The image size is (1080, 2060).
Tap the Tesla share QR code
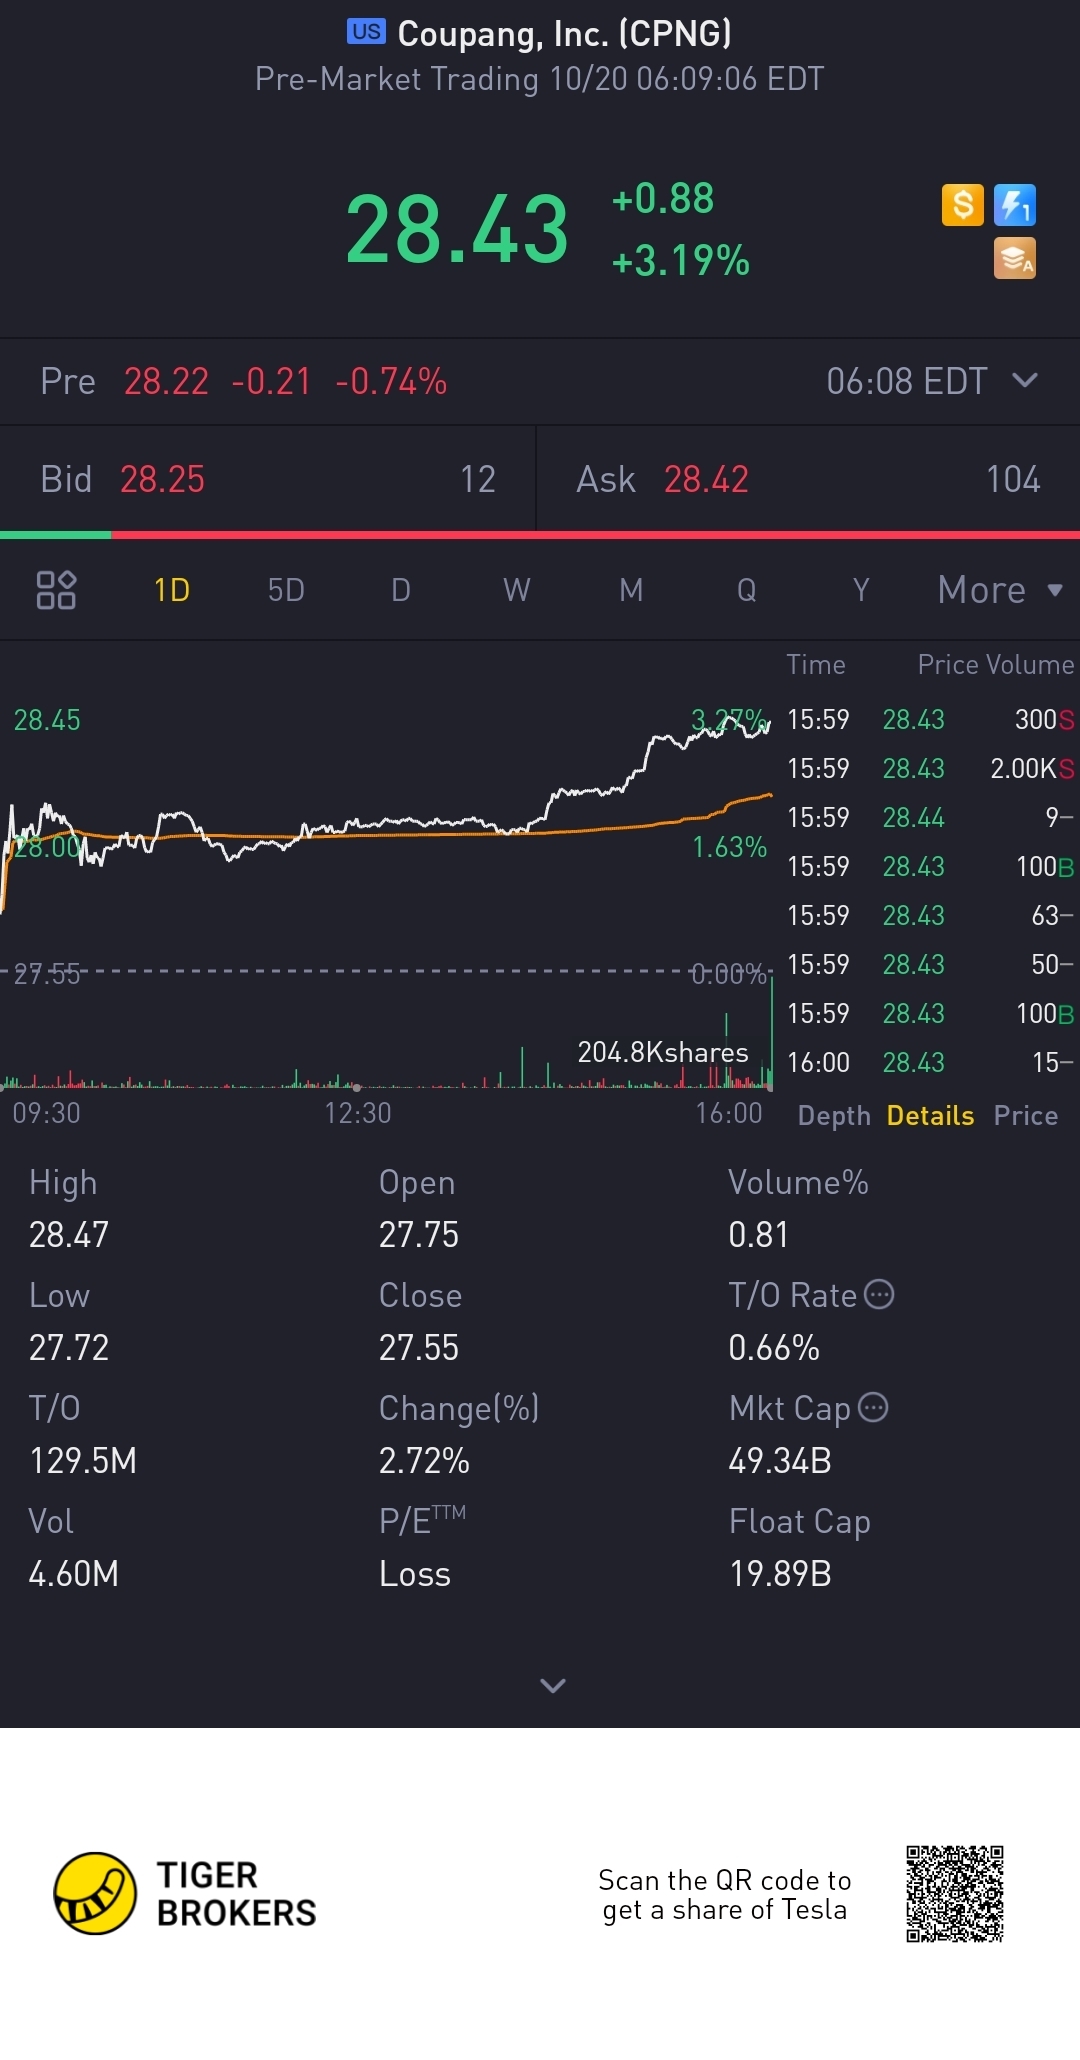tap(955, 1894)
